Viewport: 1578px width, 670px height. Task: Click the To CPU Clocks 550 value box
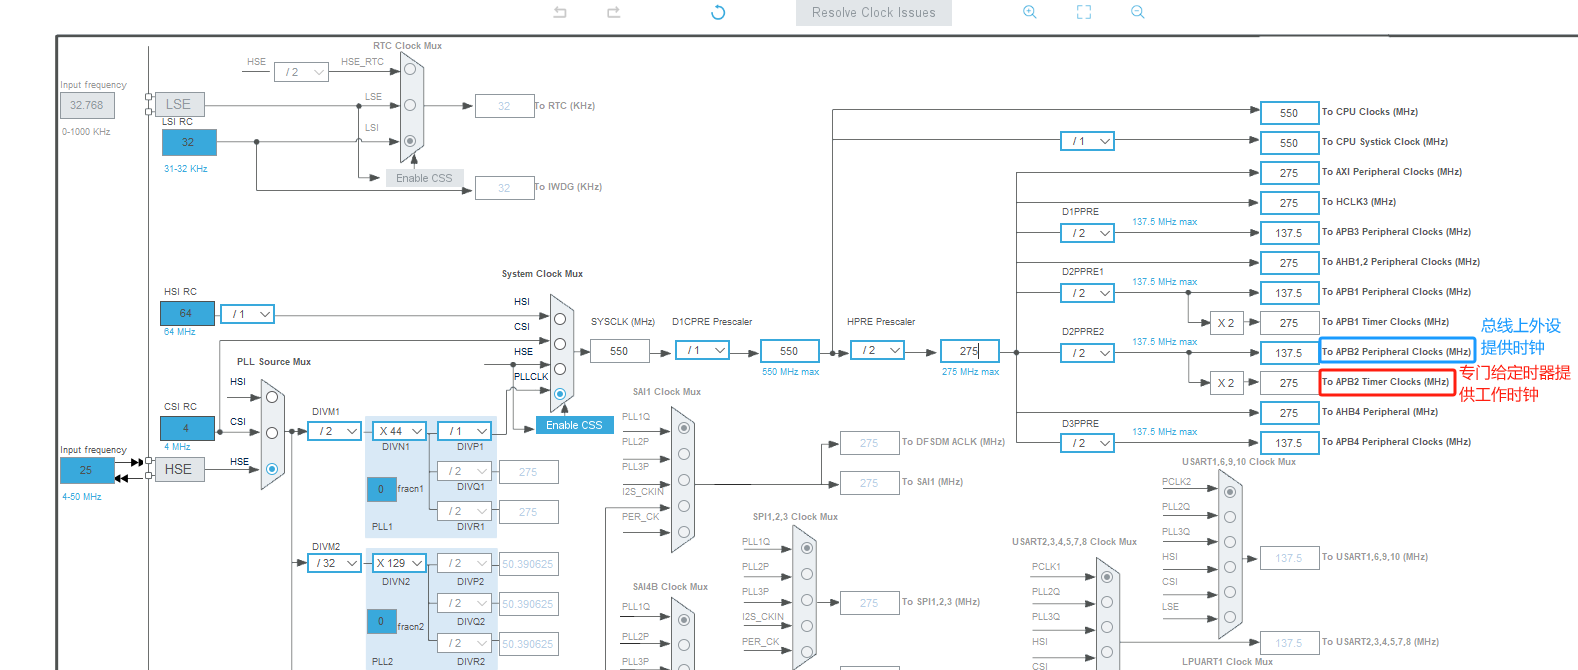coord(1289,113)
